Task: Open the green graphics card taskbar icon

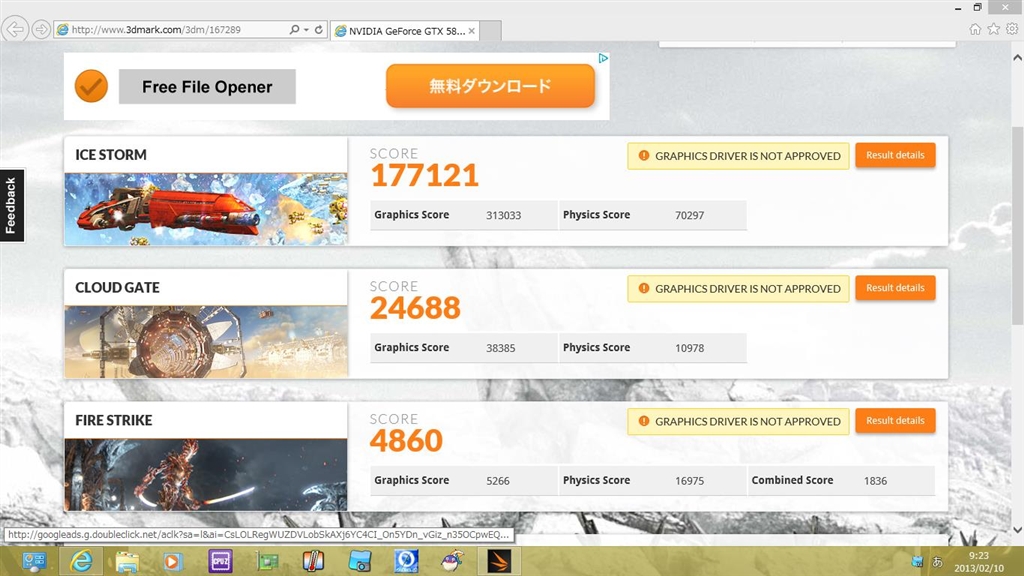Action: pos(266,561)
